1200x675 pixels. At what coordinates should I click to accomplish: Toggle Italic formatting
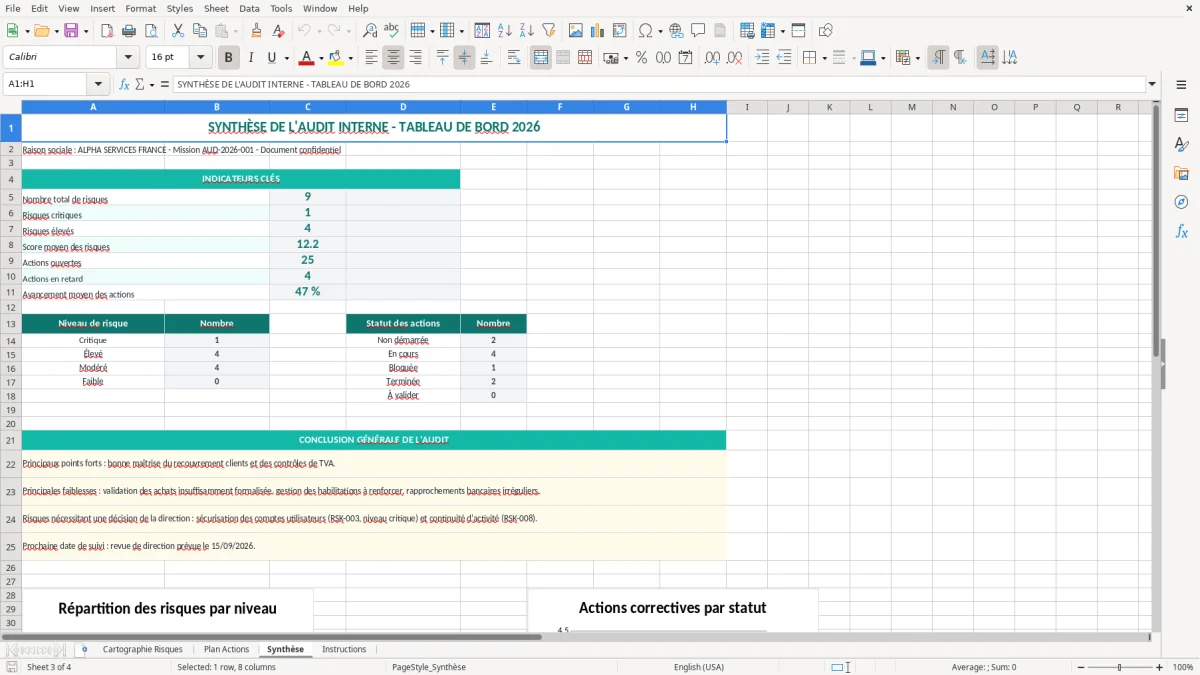tap(251, 58)
